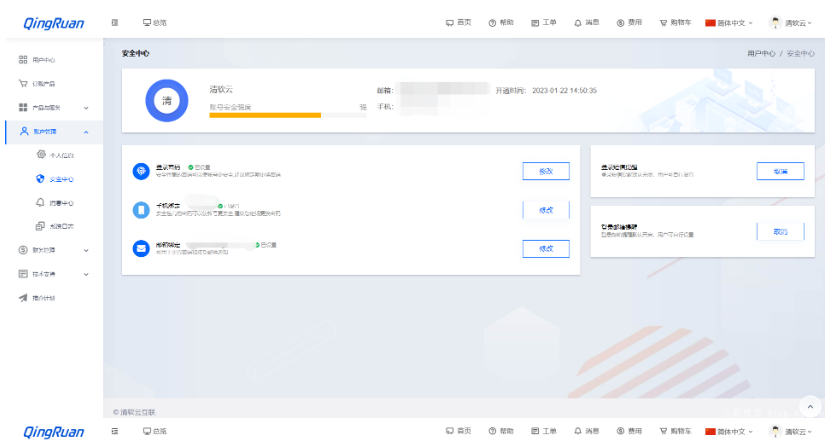Click the 产品与服务 tiles icon in the sidebar

pyautogui.click(x=23, y=107)
